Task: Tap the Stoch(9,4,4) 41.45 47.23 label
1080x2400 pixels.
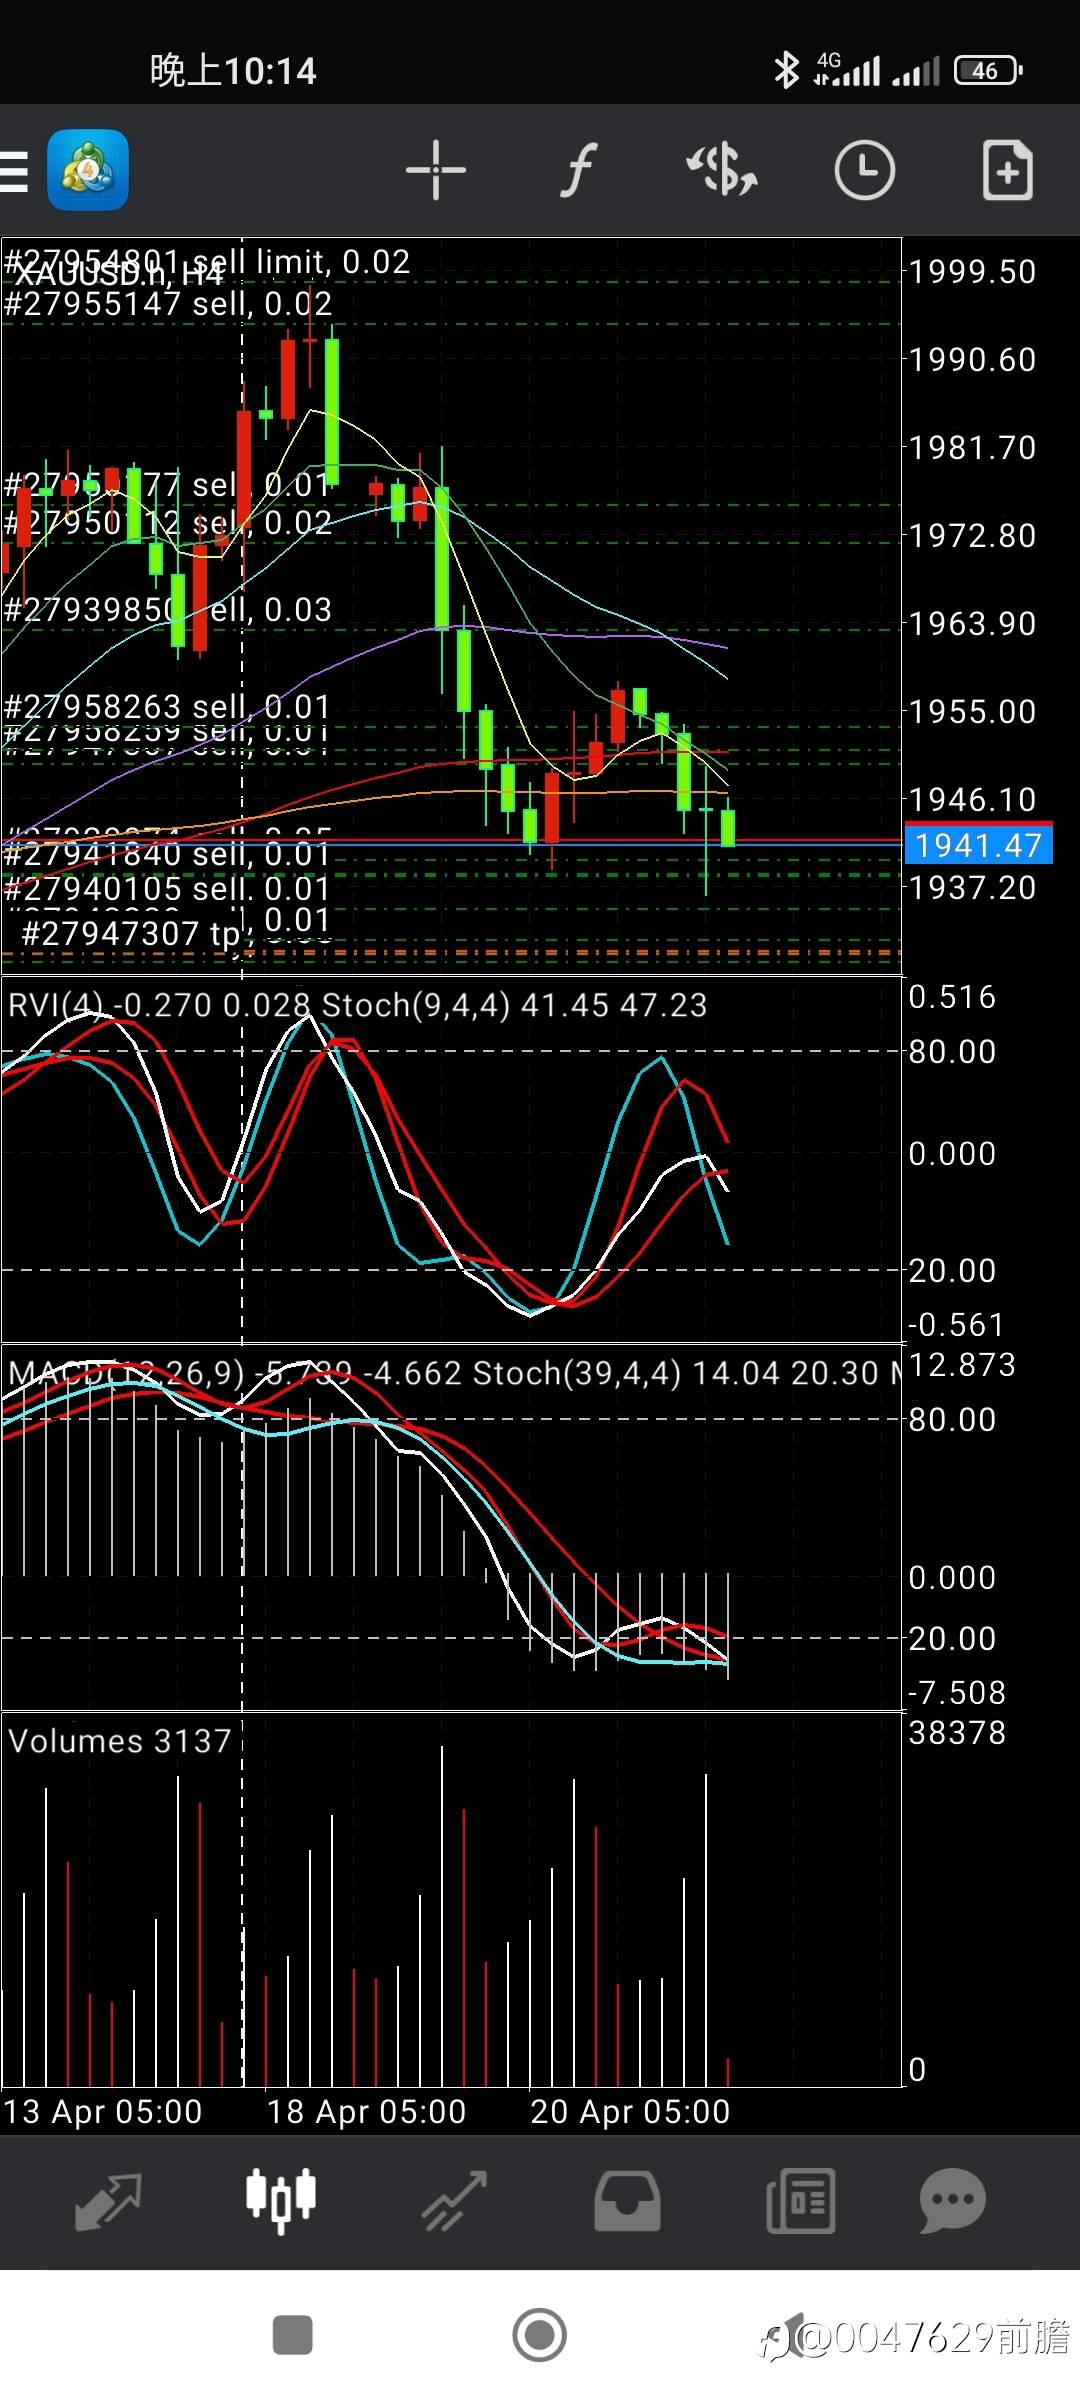Action: point(514,1005)
